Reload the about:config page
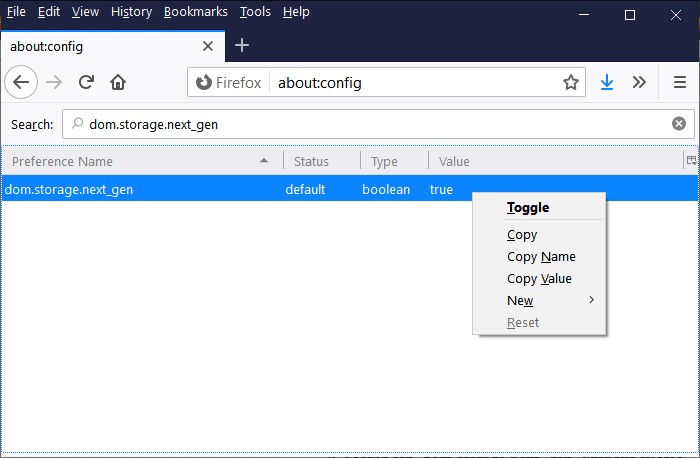Viewport: 700px width, 458px height. (x=86, y=82)
